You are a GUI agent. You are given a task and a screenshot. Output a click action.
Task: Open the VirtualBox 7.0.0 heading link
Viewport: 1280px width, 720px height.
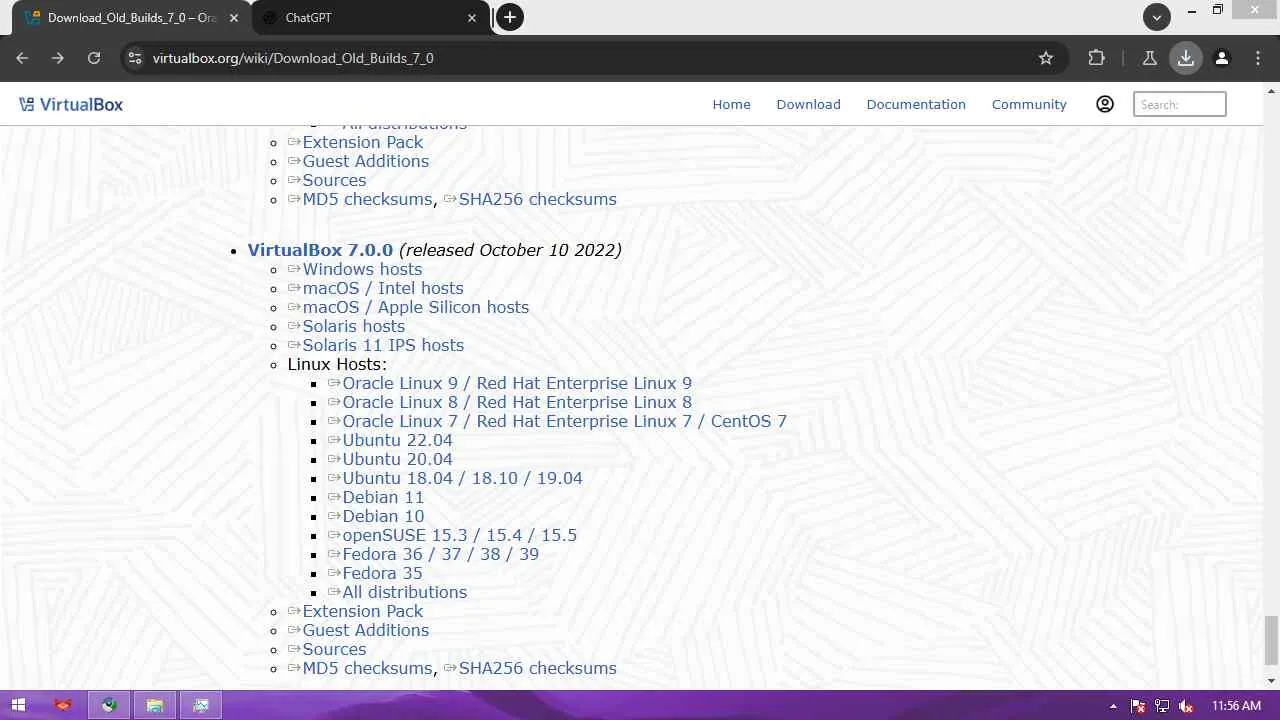click(x=320, y=250)
